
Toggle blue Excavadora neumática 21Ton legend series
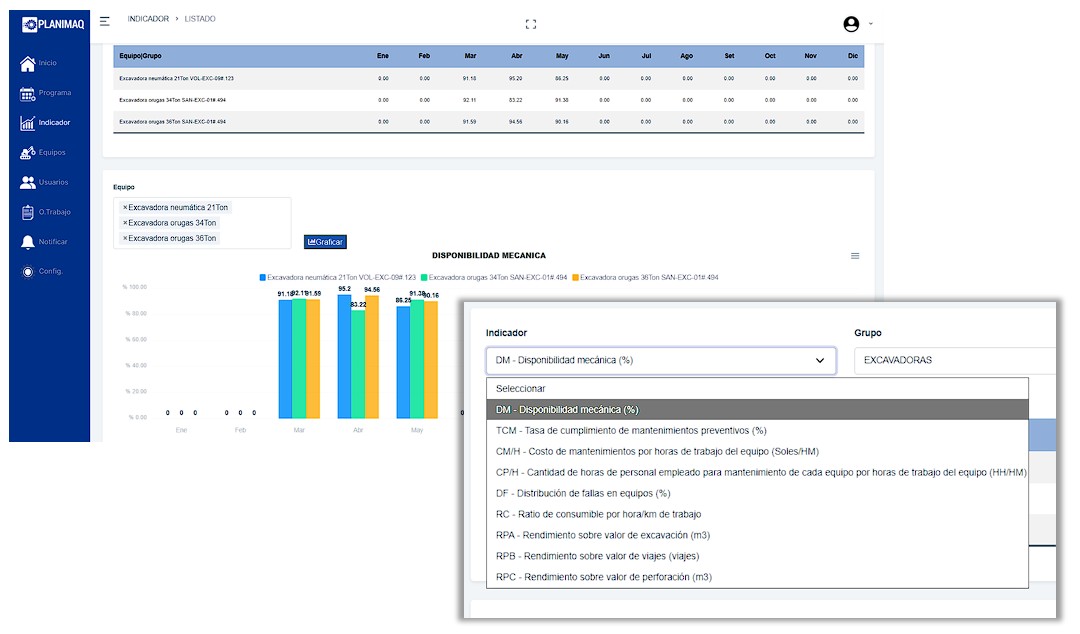click(x=338, y=278)
